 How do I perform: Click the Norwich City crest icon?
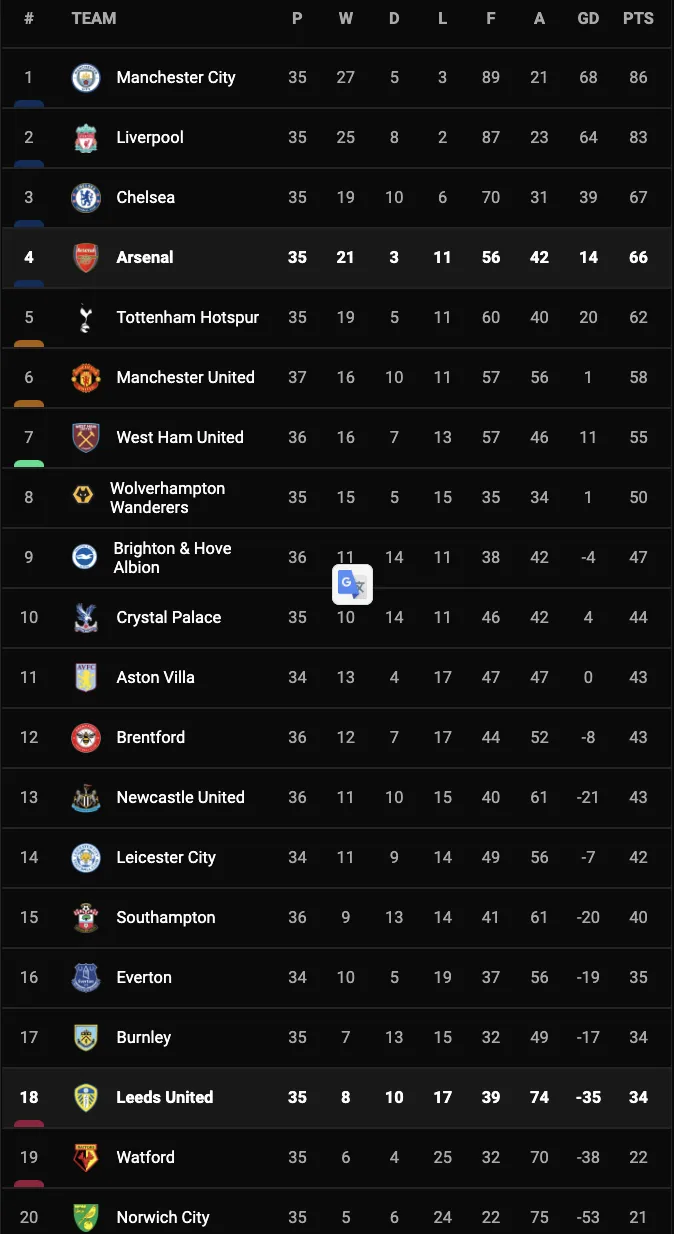[86, 1218]
